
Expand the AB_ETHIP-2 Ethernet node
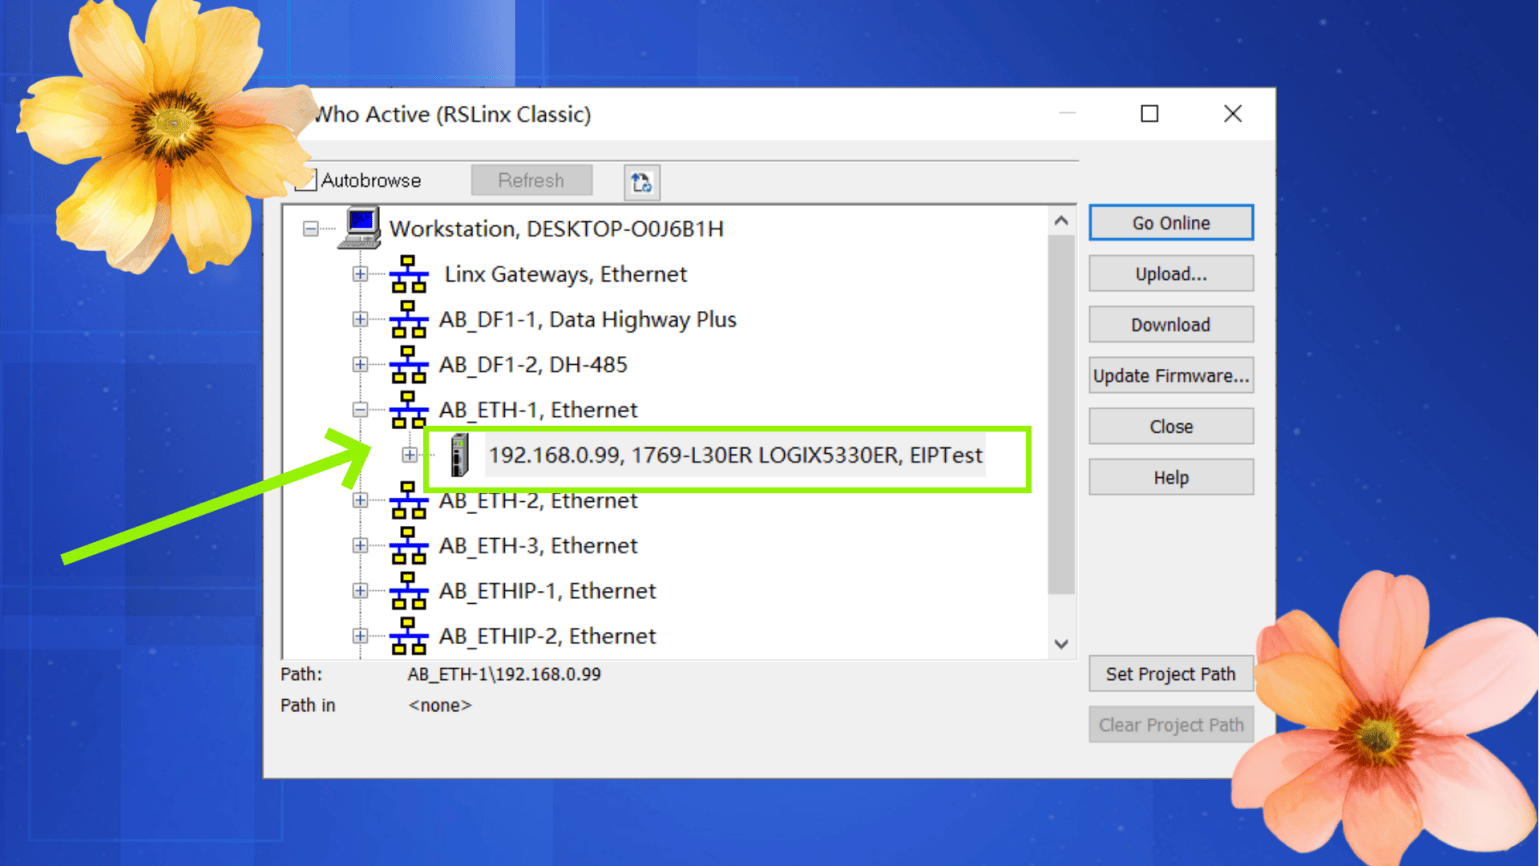[x=360, y=636]
